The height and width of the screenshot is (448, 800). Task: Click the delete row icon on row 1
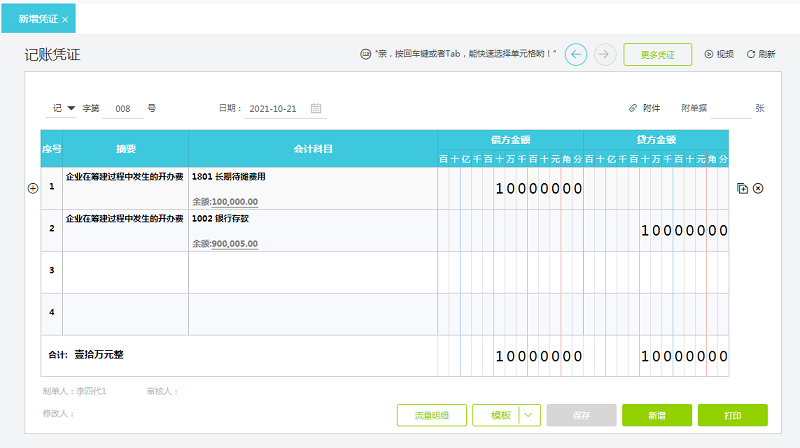[758, 188]
